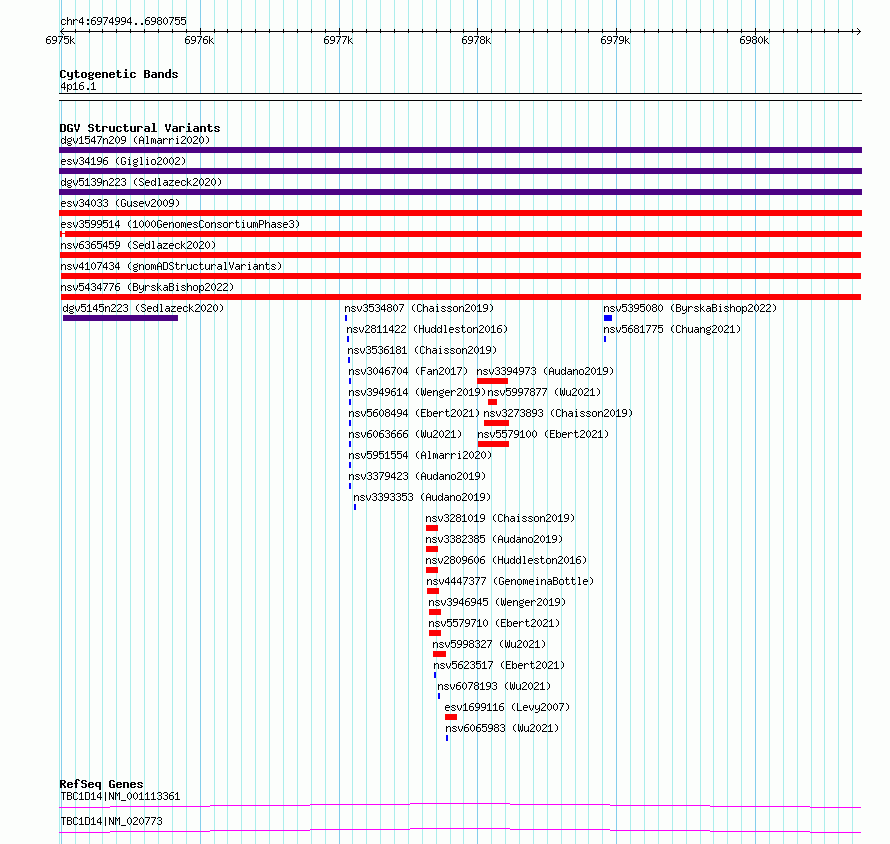The width and height of the screenshot is (890, 844).
Task: Click nsv5395080 (ByrskaBishop2022) label
Action: click(690, 308)
